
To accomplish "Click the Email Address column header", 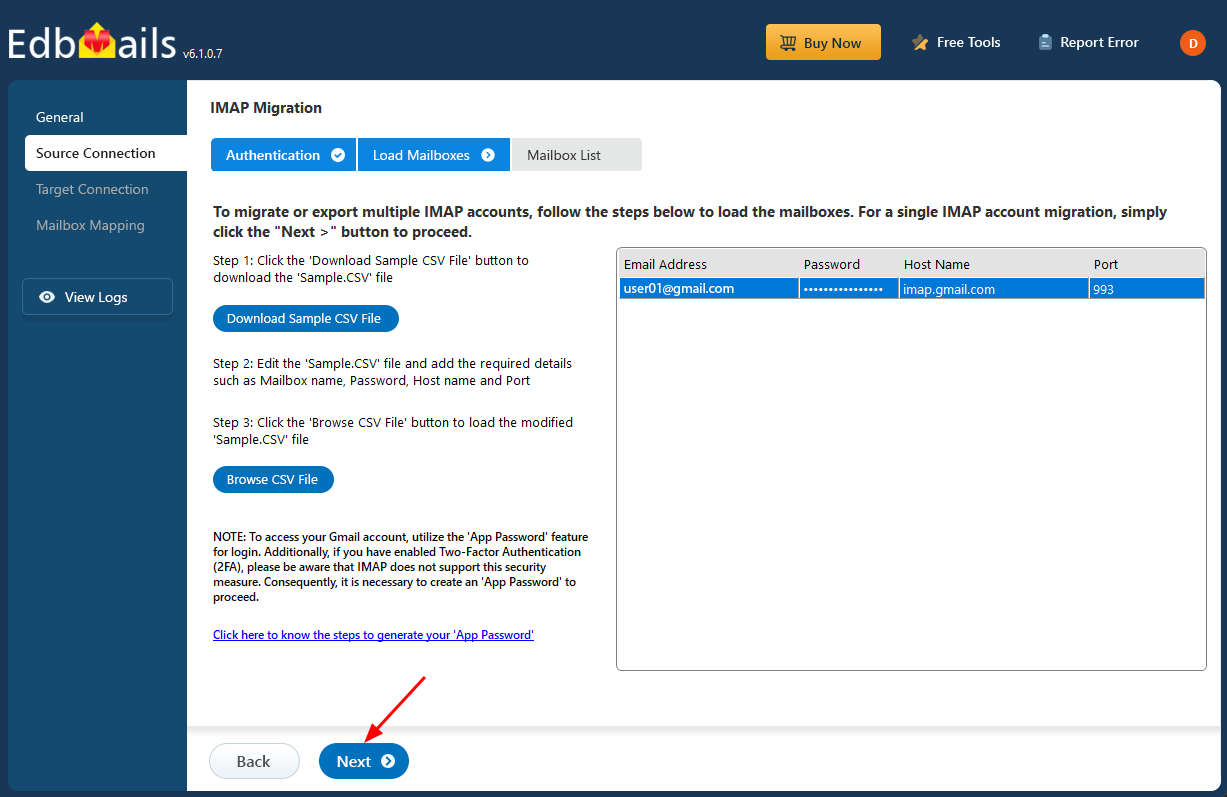I will [665, 265].
